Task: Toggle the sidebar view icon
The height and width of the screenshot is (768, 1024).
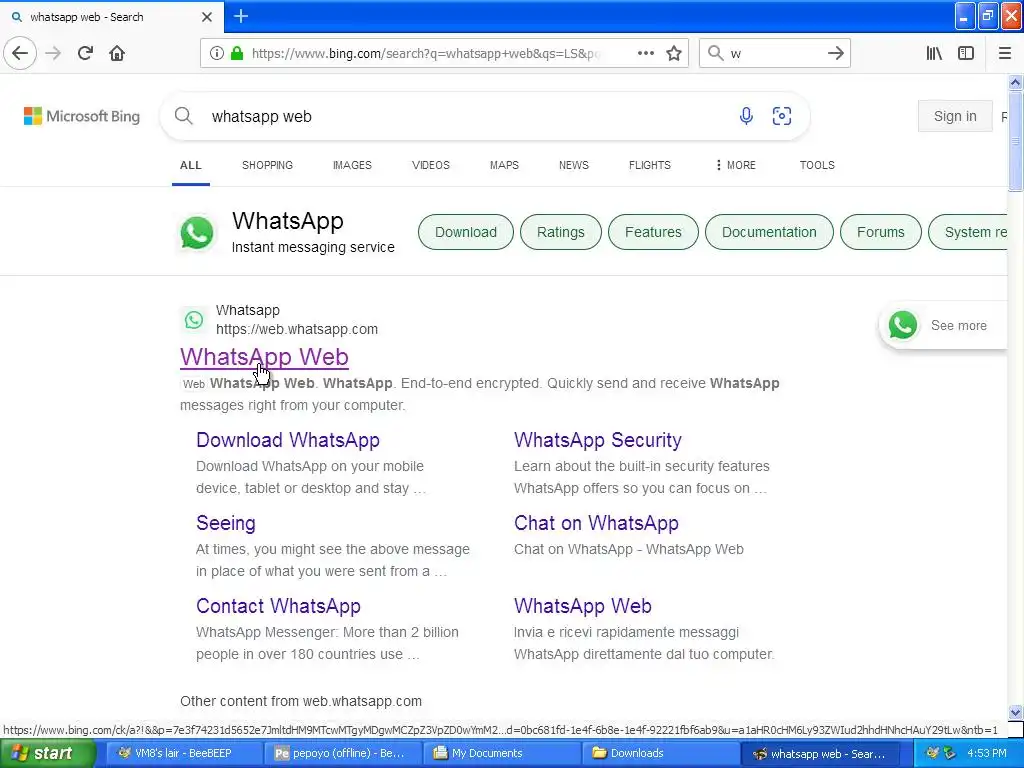Action: [x=966, y=53]
